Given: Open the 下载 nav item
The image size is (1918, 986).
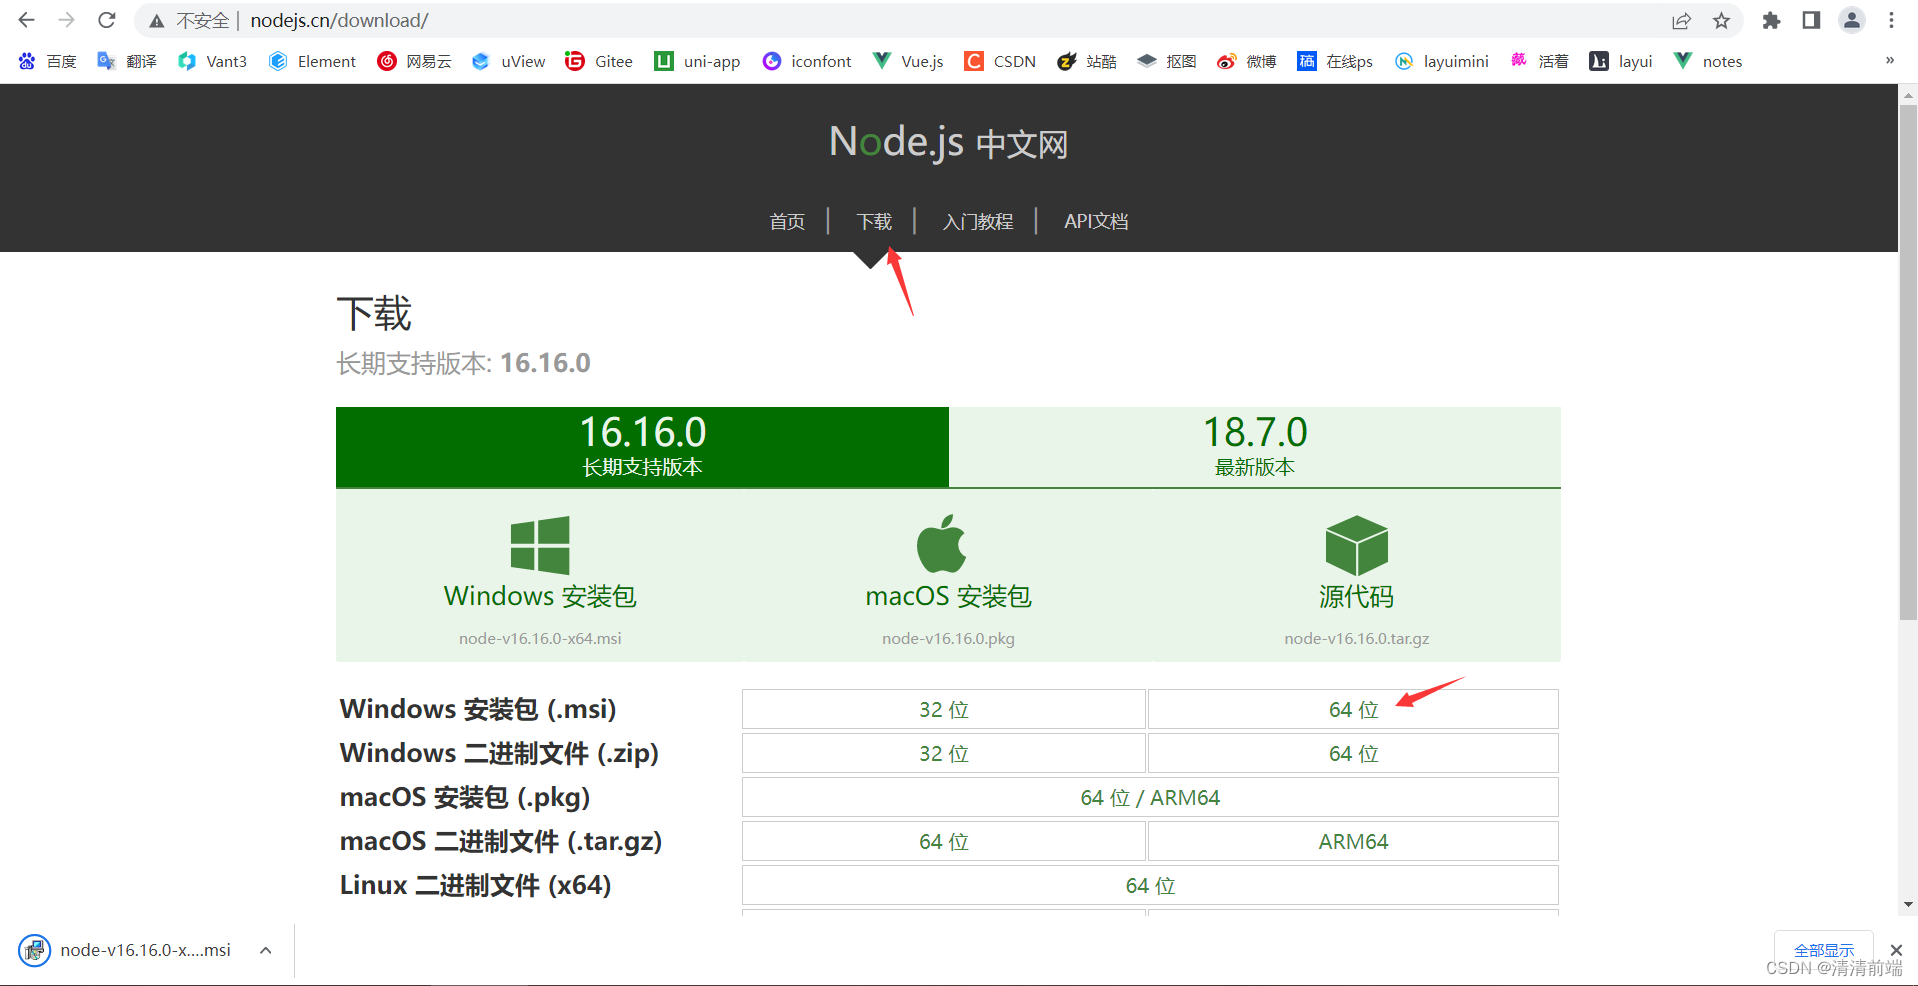Looking at the screenshot, I should [x=874, y=221].
